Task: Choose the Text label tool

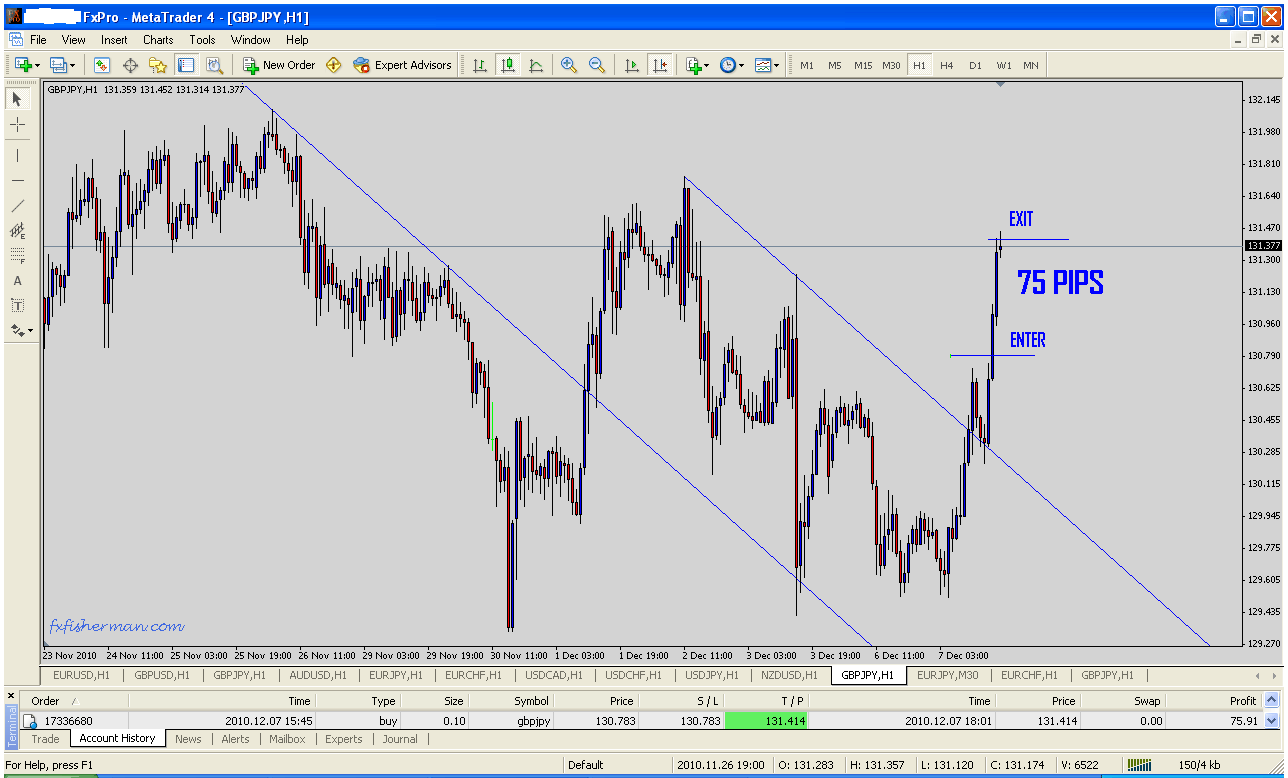Action: [18, 281]
